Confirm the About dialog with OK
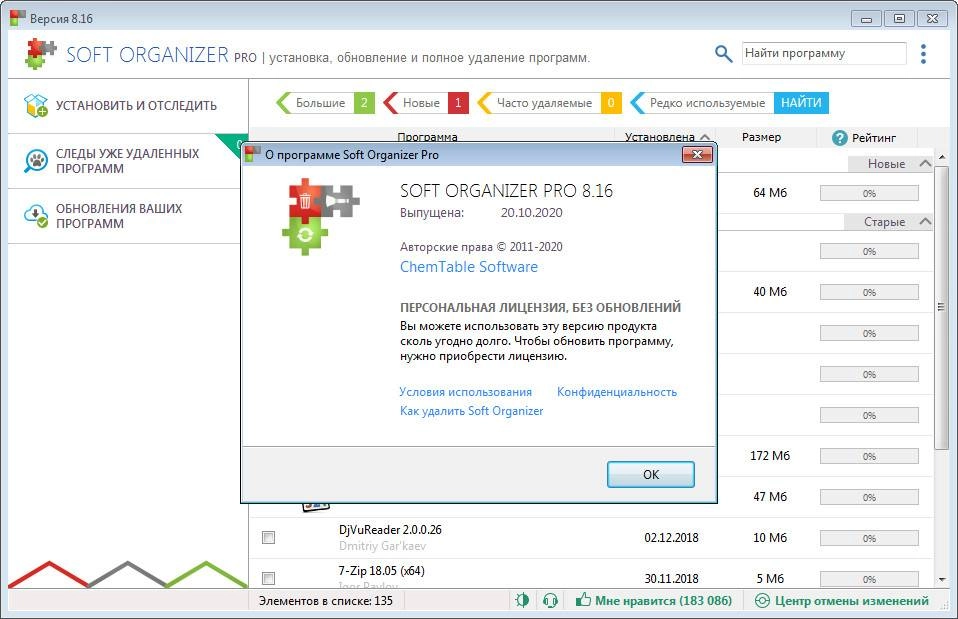The image size is (958, 619). [x=651, y=475]
